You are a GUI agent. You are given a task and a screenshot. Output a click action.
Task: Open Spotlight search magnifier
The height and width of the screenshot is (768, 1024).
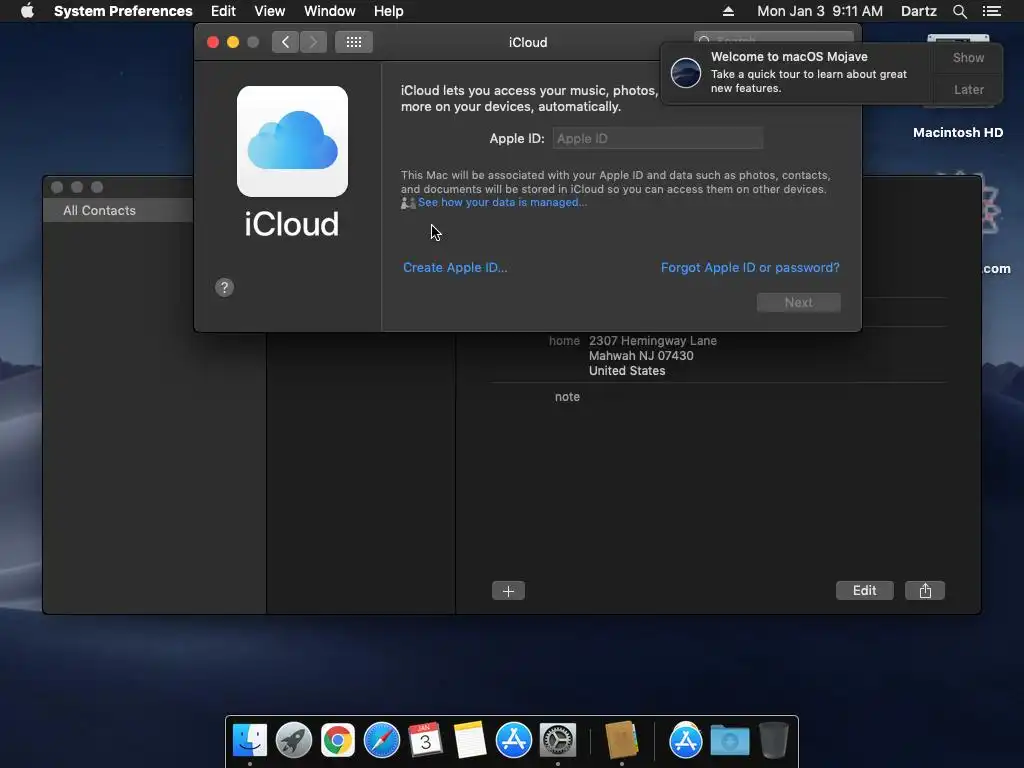pos(959,11)
